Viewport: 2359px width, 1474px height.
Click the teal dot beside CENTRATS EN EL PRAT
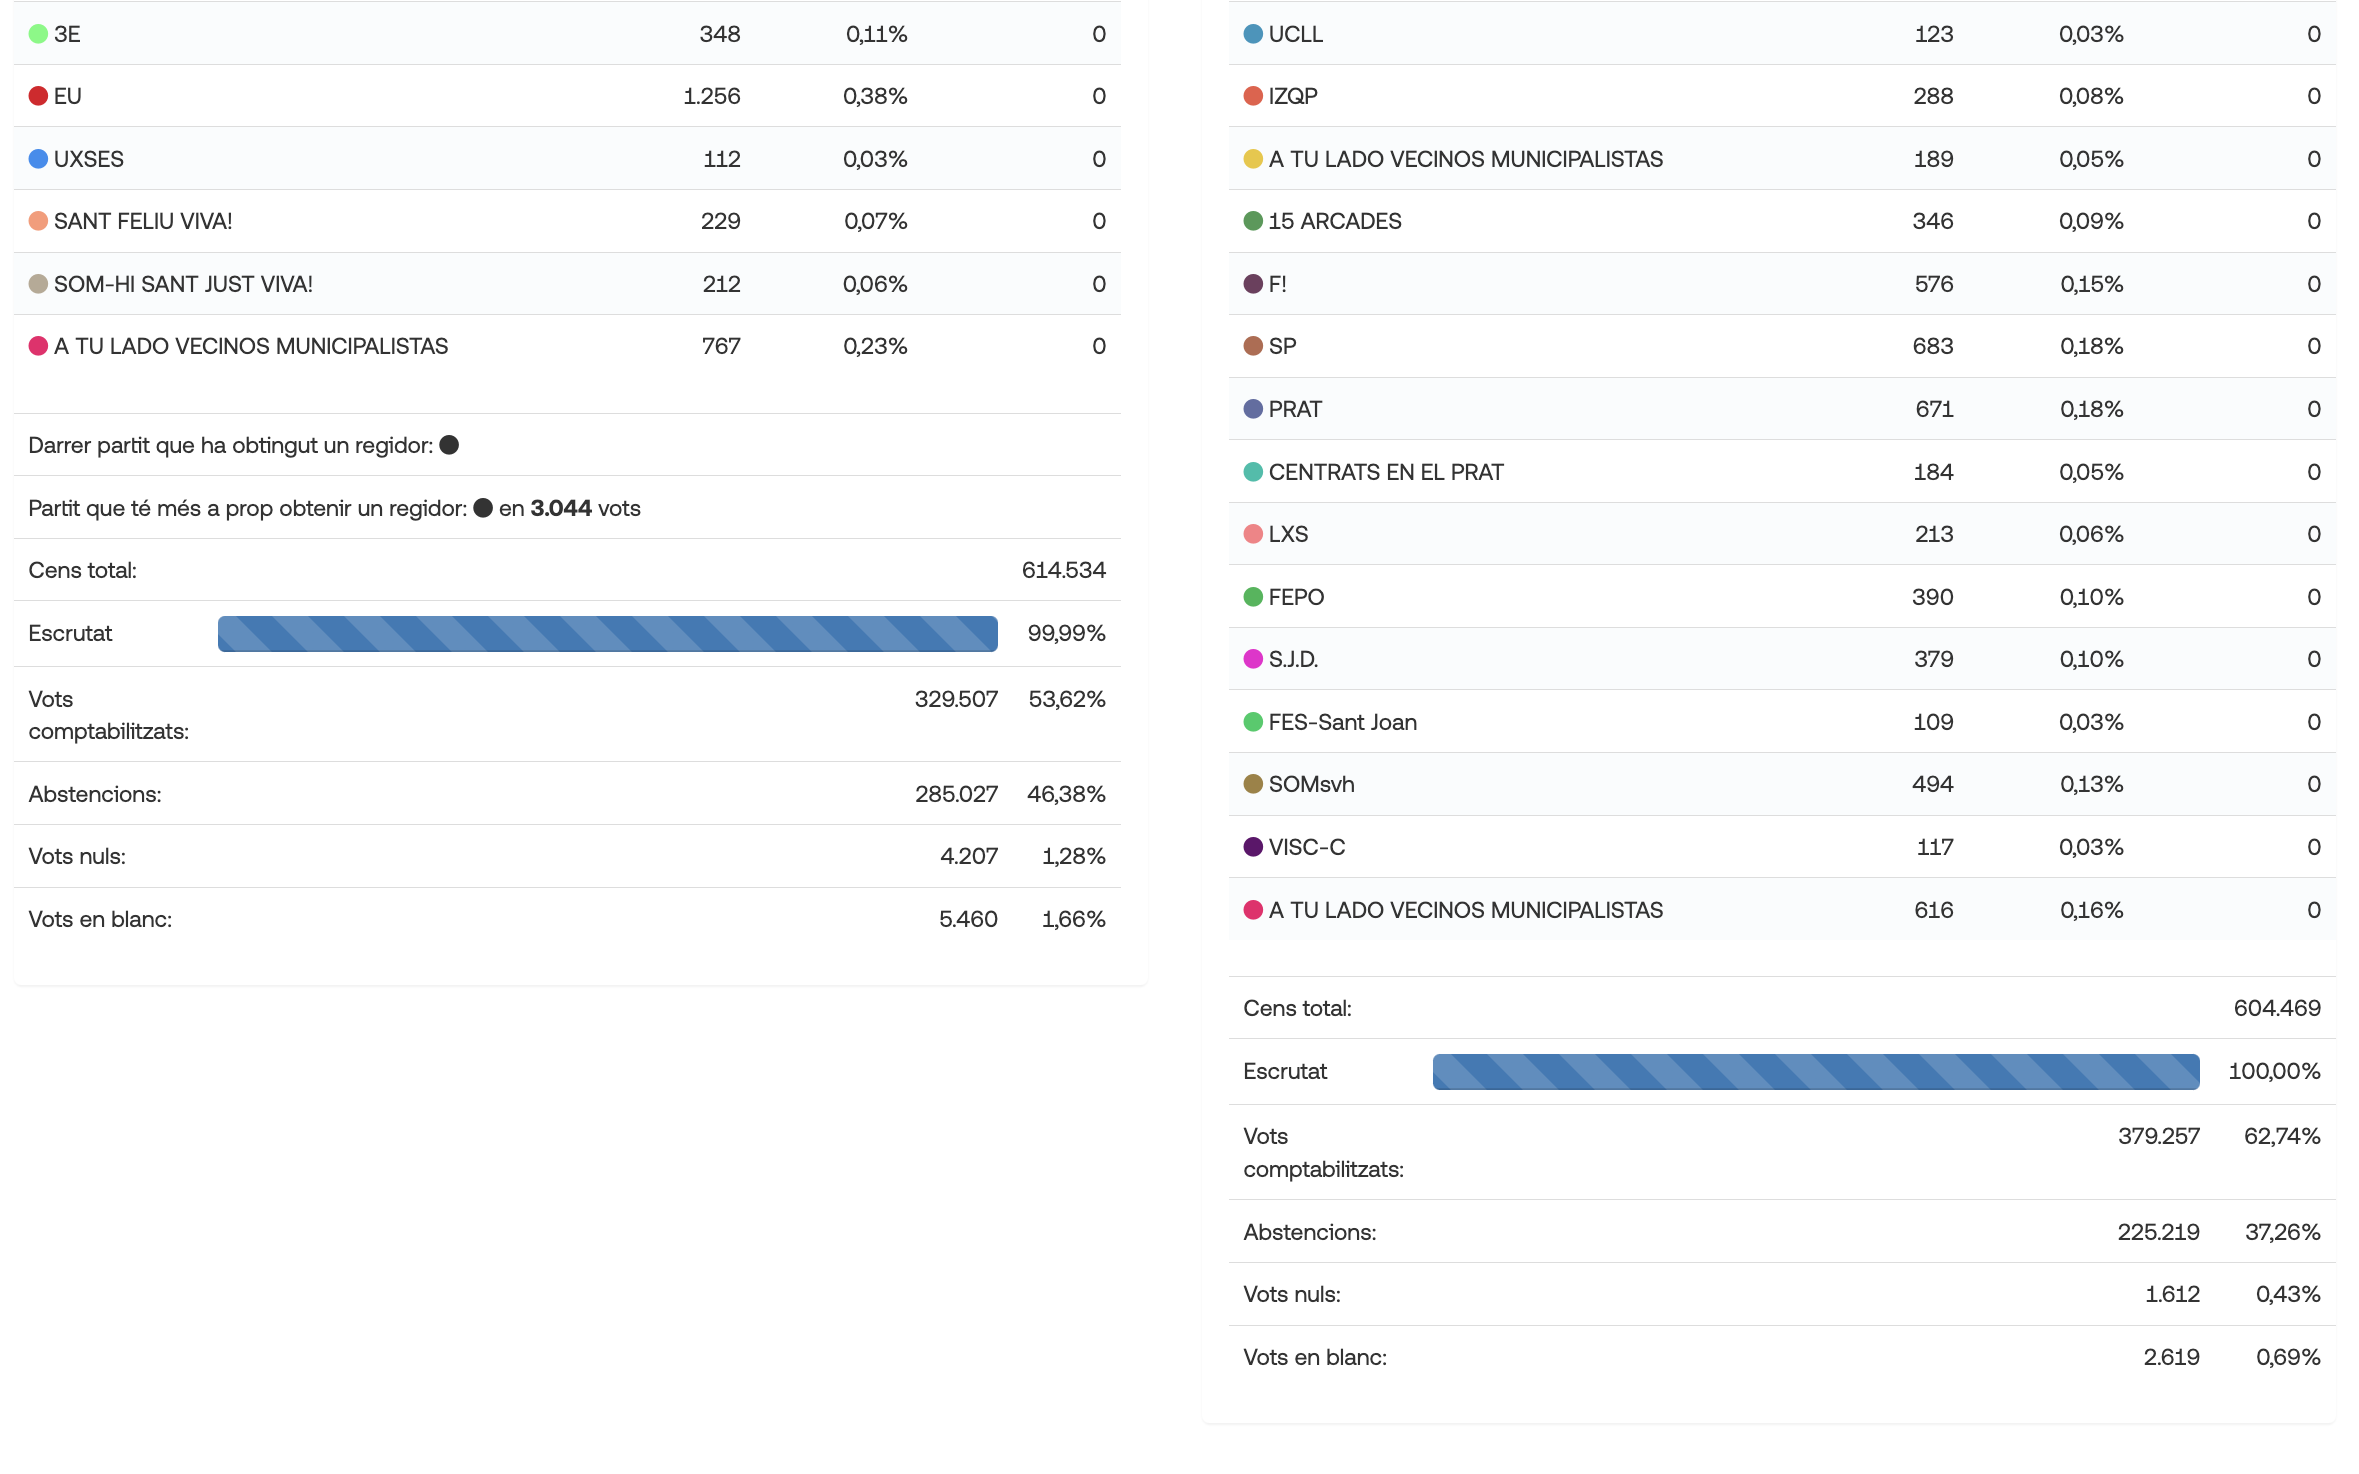click(x=1253, y=472)
